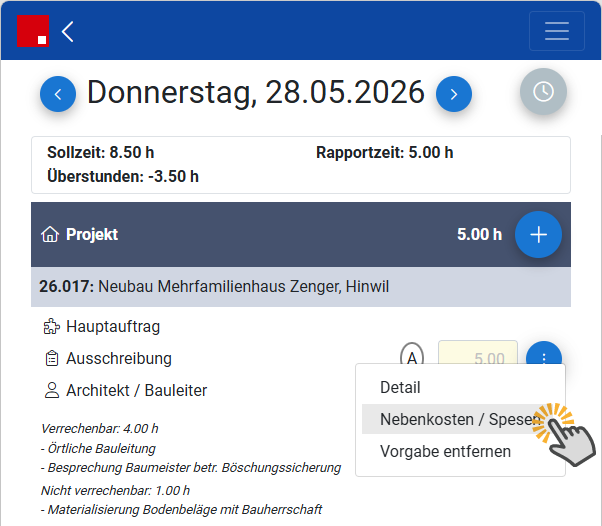Click the Hauptauftrag row
This screenshot has width=602, height=526.
[x=102, y=327]
